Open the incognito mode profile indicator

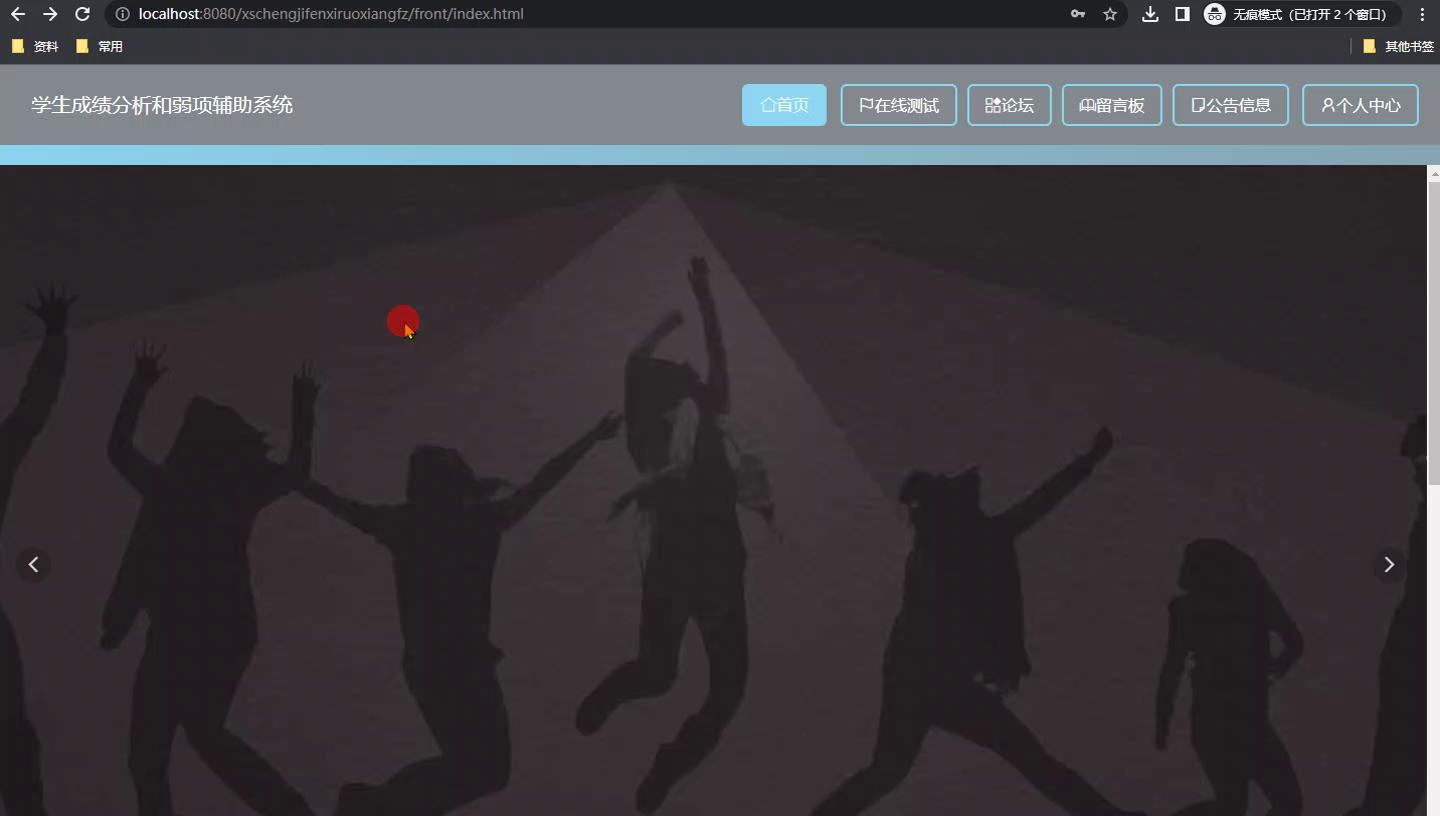tap(1300, 14)
